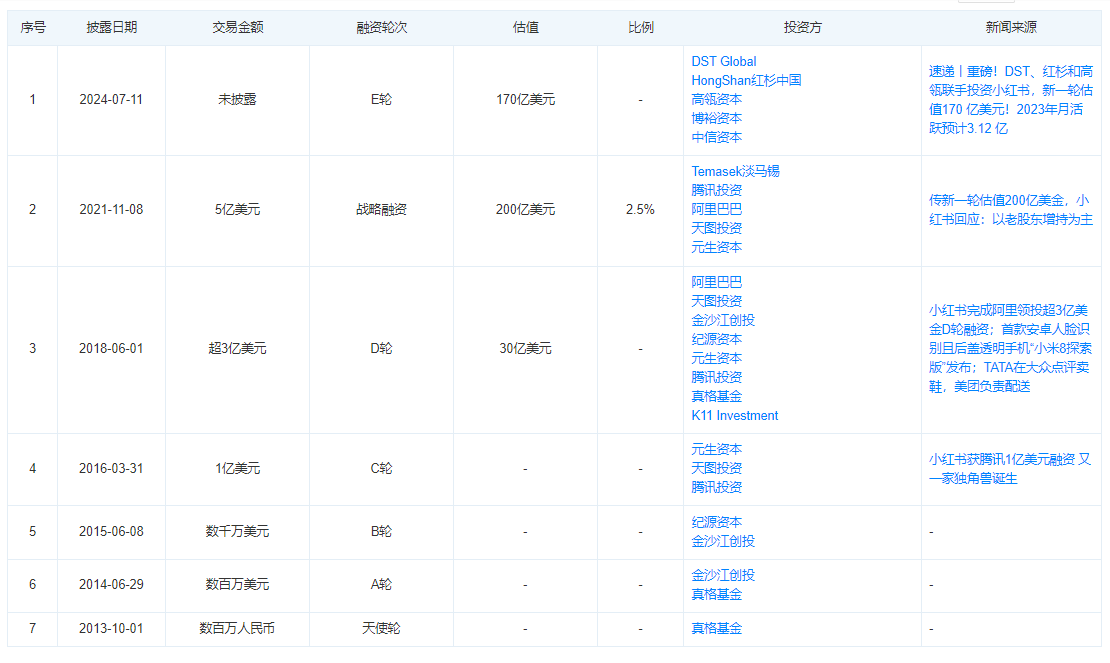Open the Temasek淡马锡 investor link
The image size is (1110, 663).
(x=735, y=171)
